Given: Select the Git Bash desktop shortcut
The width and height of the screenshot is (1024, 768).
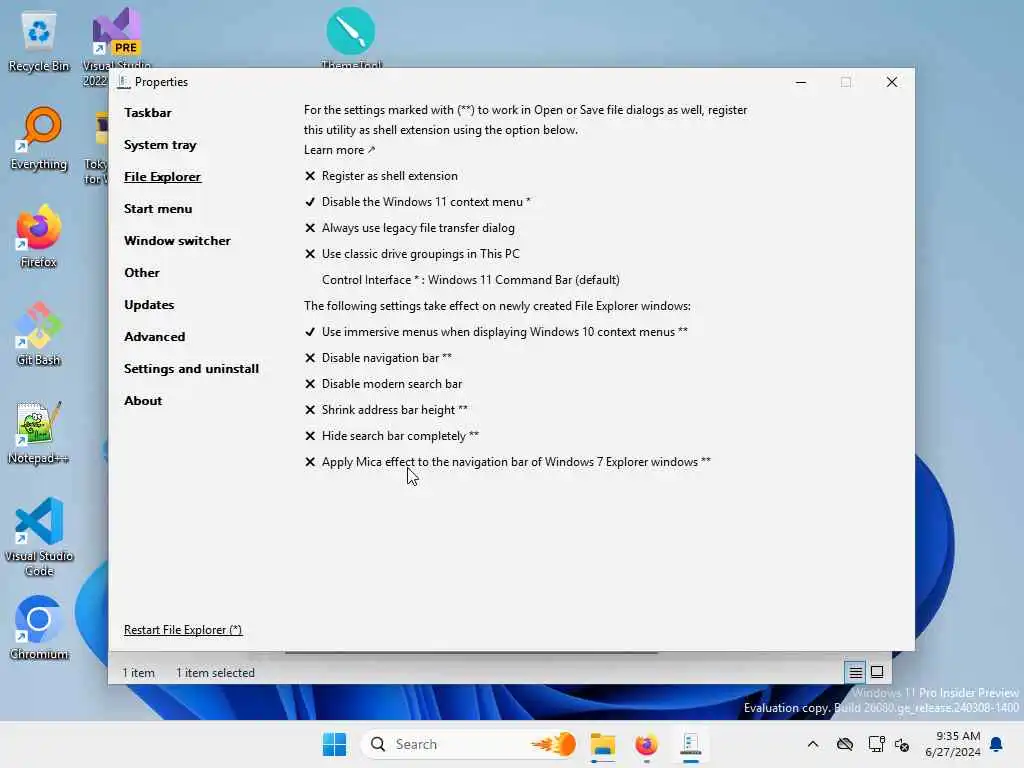Looking at the screenshot, I should [x=39, y=334].
